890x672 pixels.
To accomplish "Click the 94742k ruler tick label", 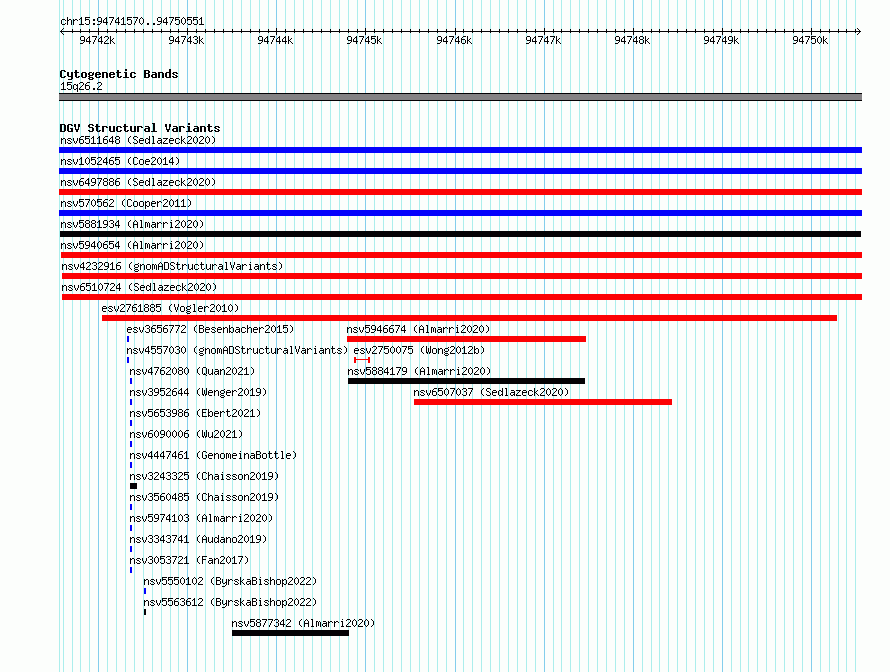I will (x=97, y=40).
